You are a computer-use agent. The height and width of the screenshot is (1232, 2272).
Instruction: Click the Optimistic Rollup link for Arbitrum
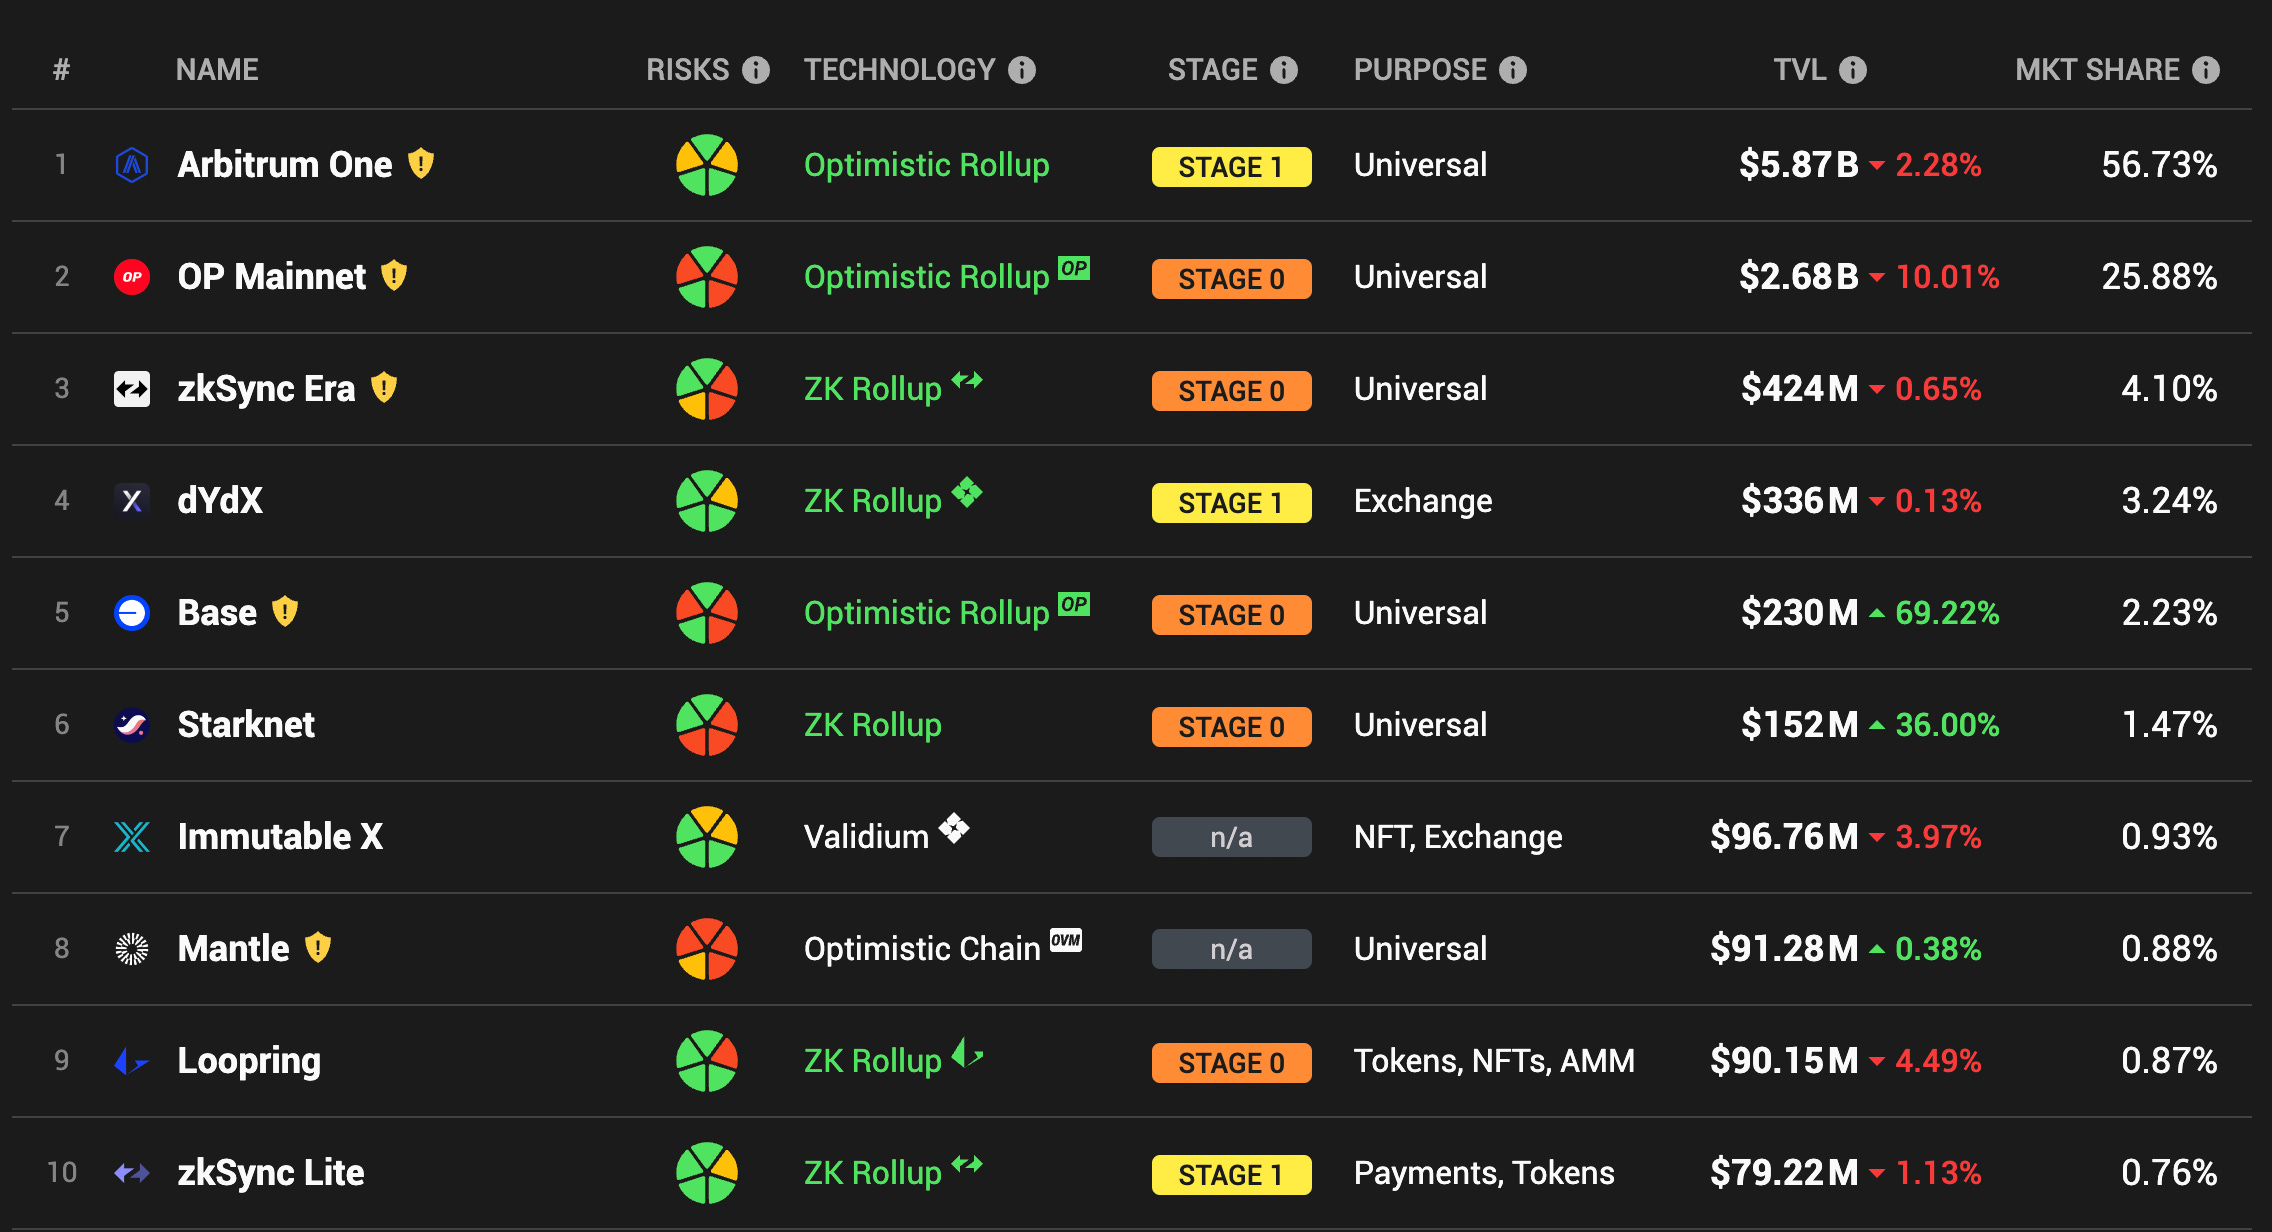pos(926,165)
